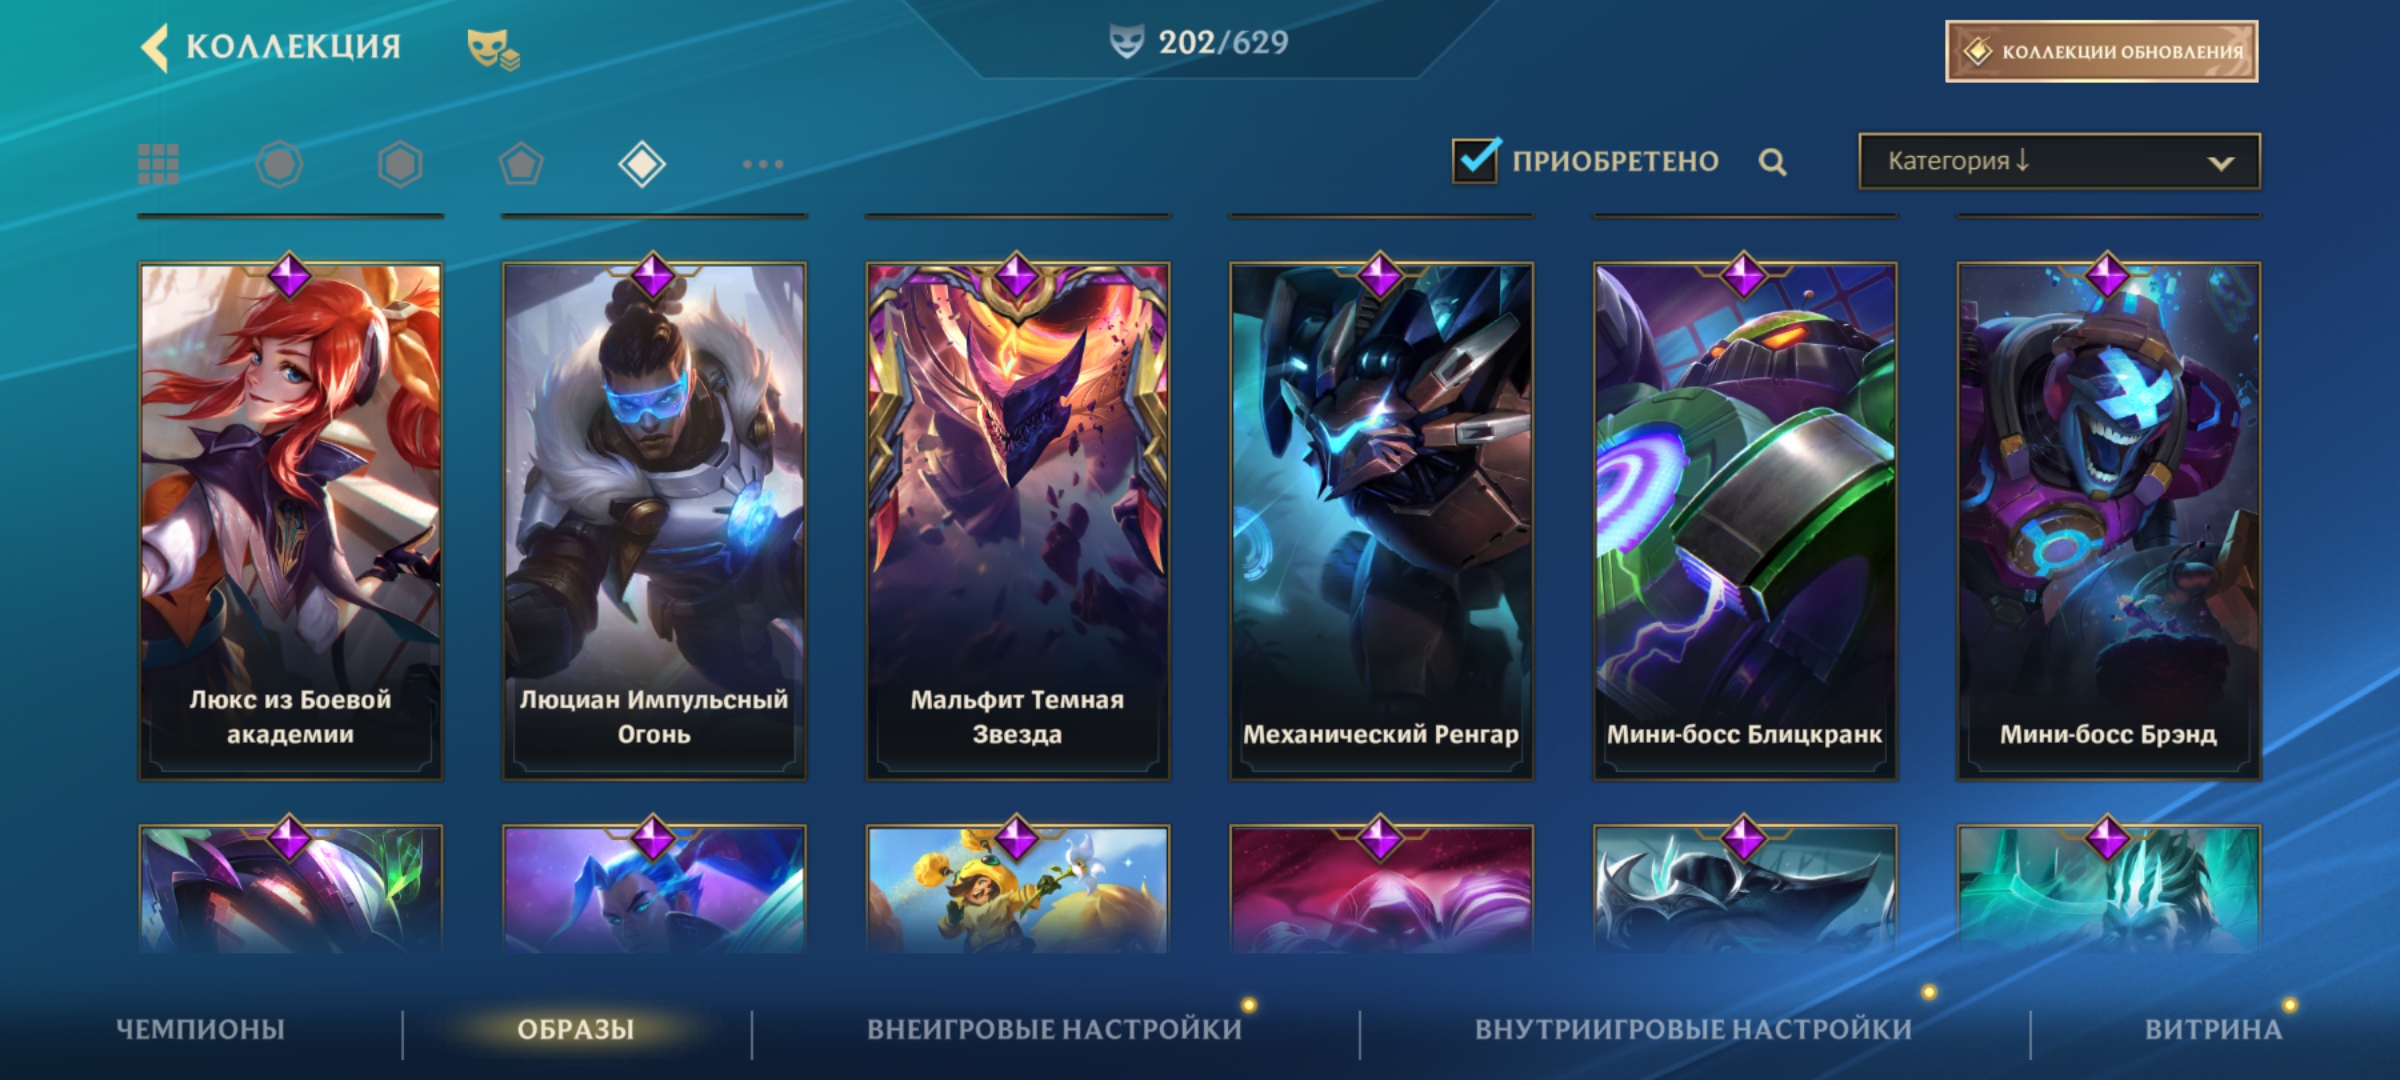The image size is (2400, 1080).
Task: Filter by the pentagon rarity icon
Action: (521, 164)
